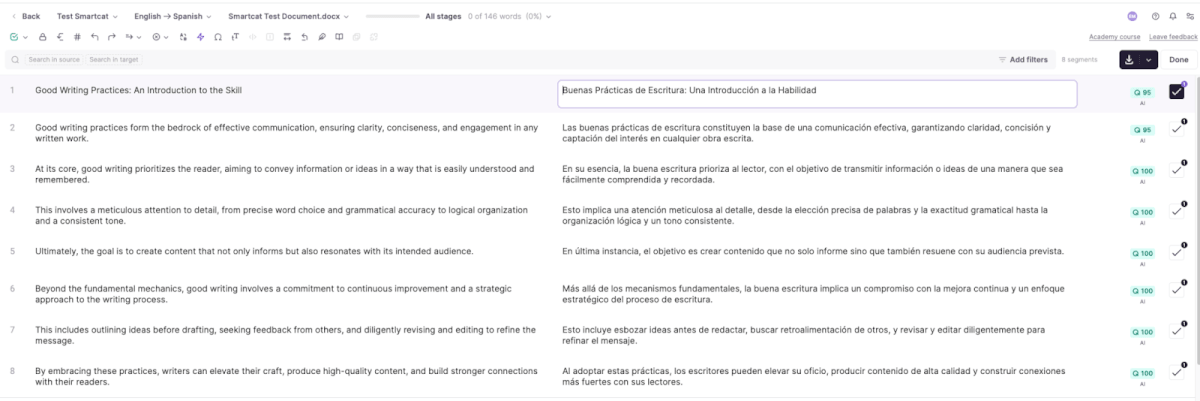This screenshot has height=401, width=1200.
Task: Click the copy source to target icon
Action: (60, 37)
